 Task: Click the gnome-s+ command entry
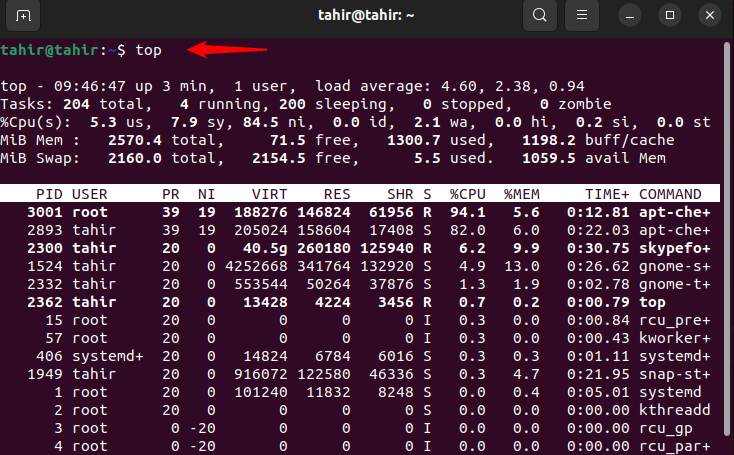675,266
